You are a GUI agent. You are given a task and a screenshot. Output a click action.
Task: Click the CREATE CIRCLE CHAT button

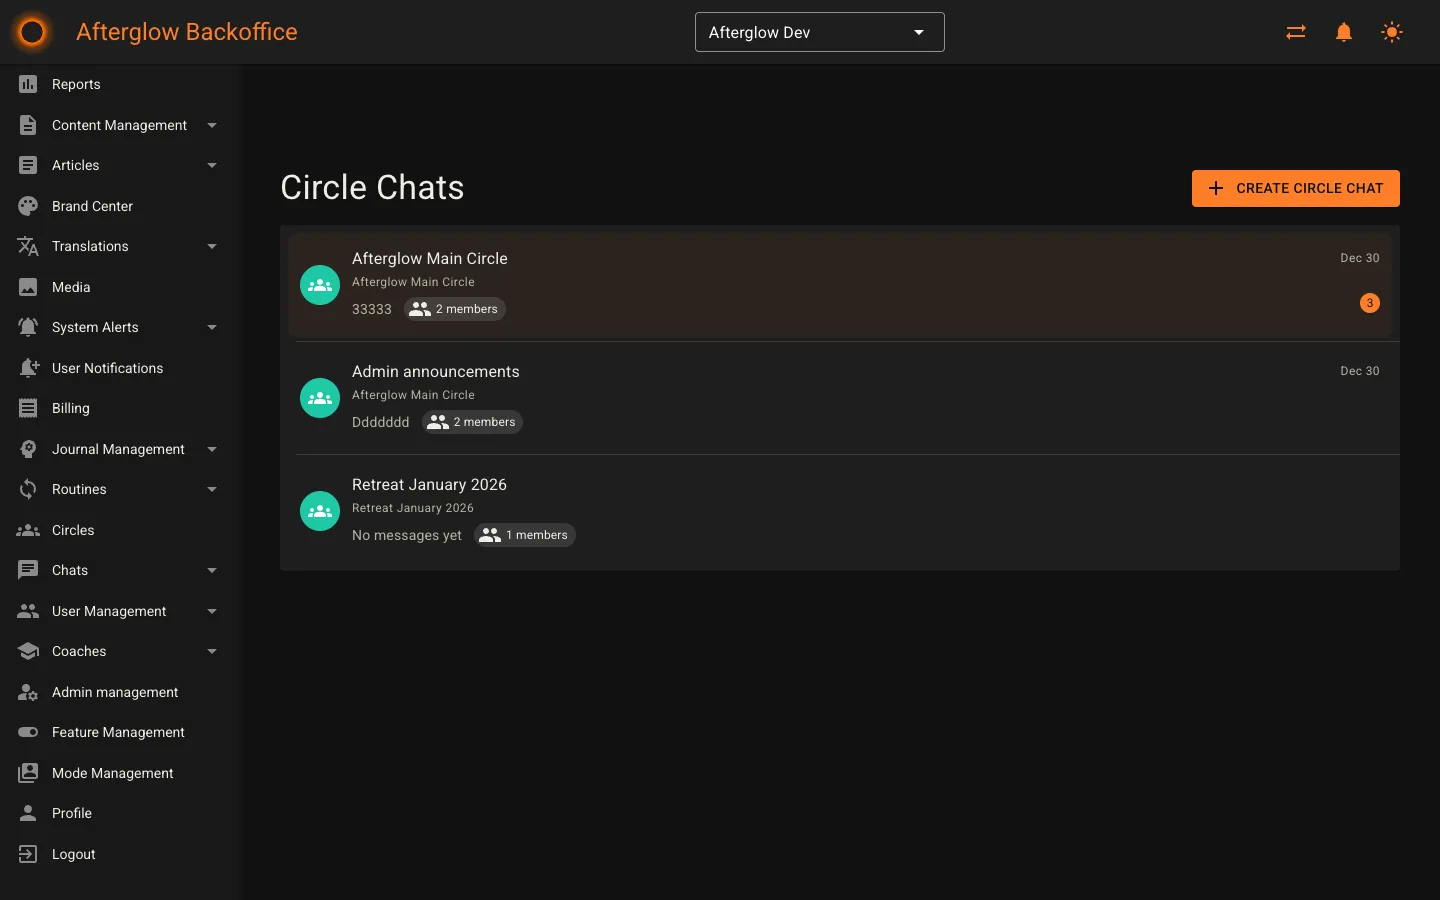pos(1295,188)
